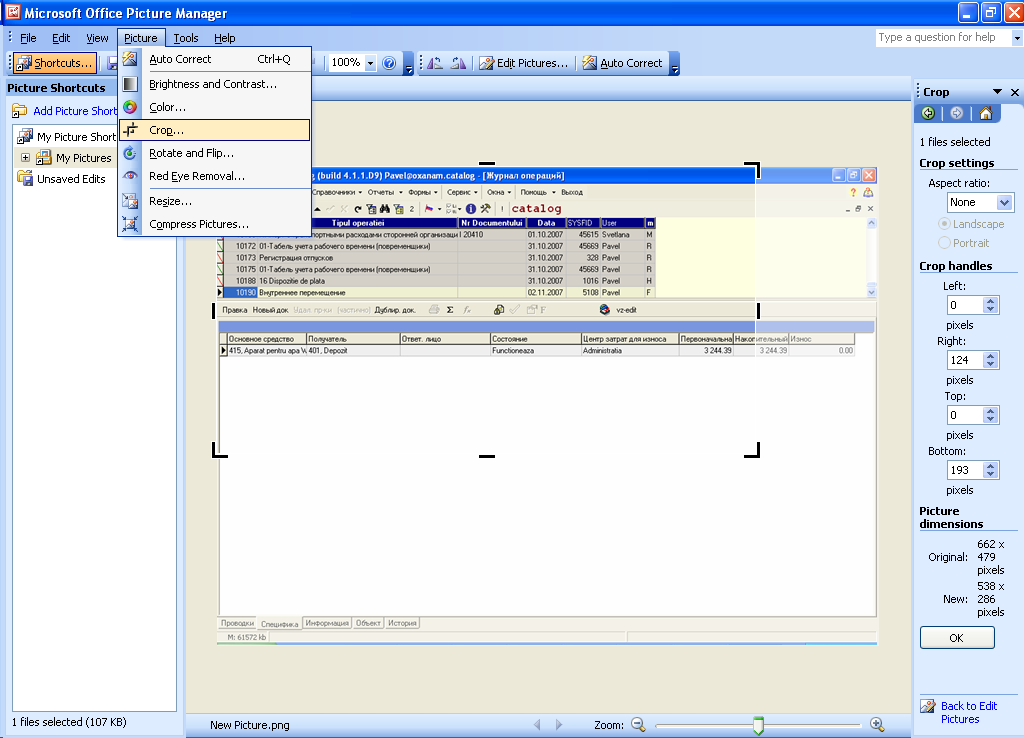The image size is (1024, 738).
Task: Open the help question box dropdown arrow
Action: point(1016,38)
